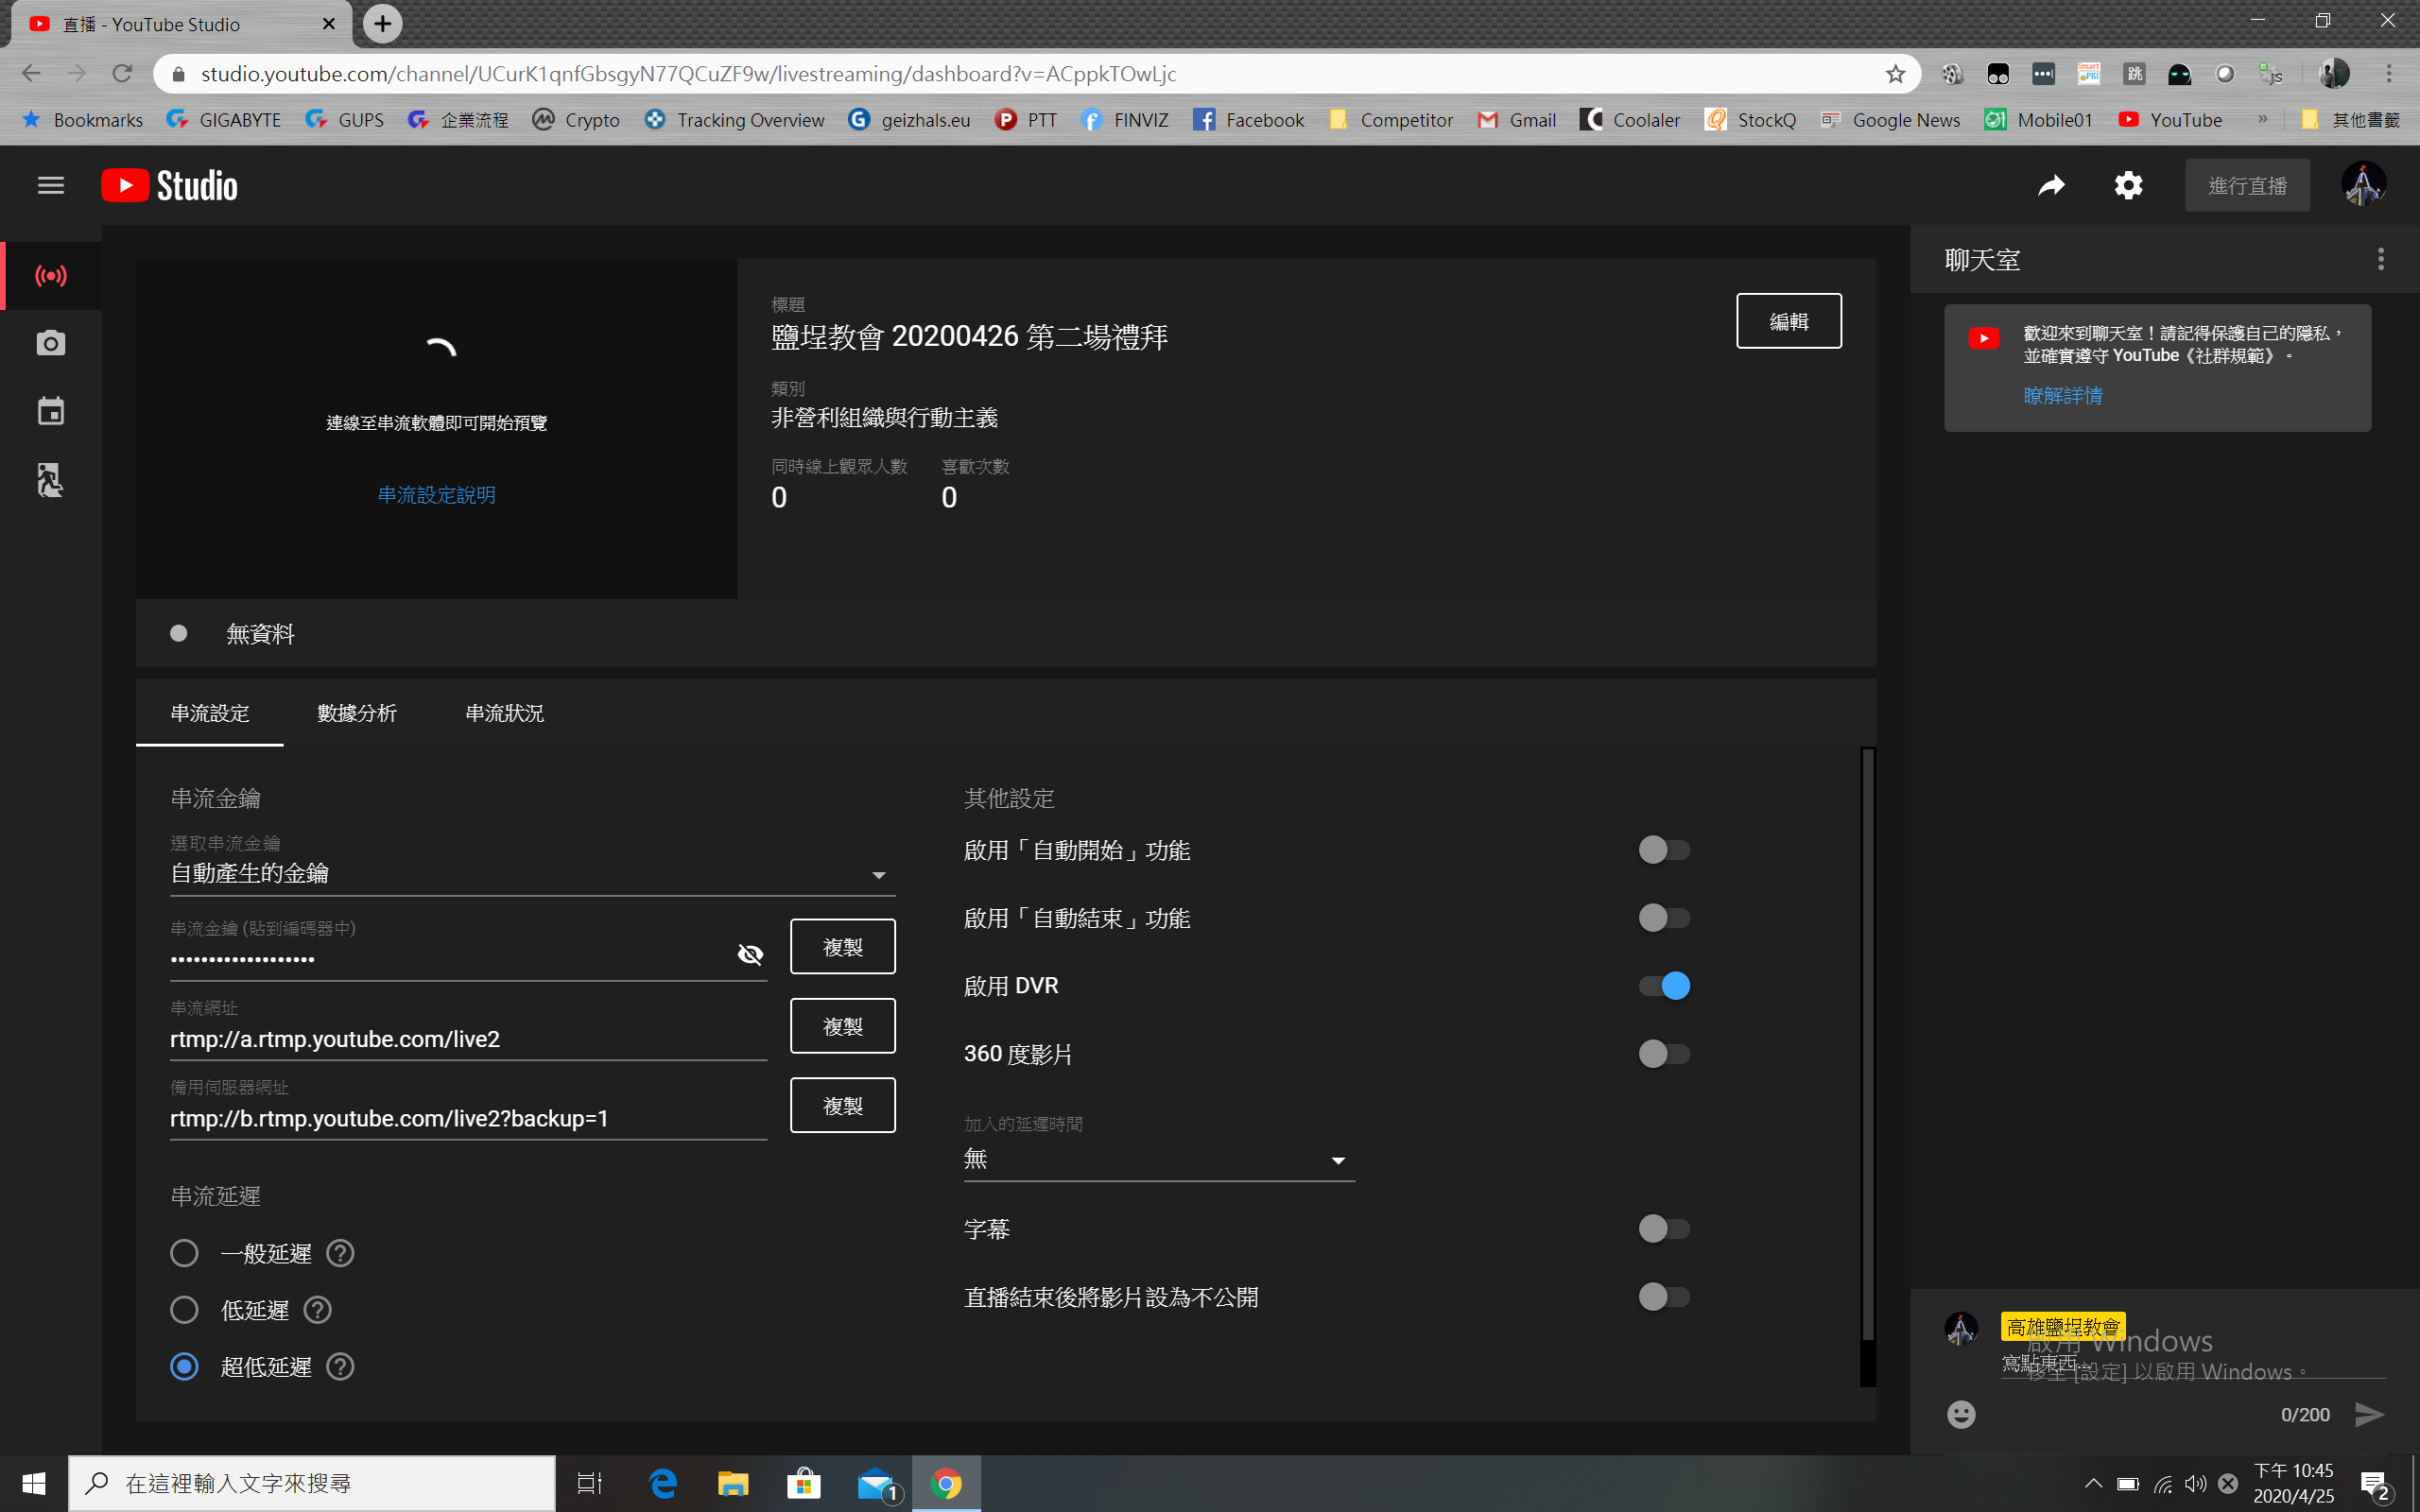Select the Webcam camera sidebar icon
Screen dimensions: 2420x1512
(50, 344)
